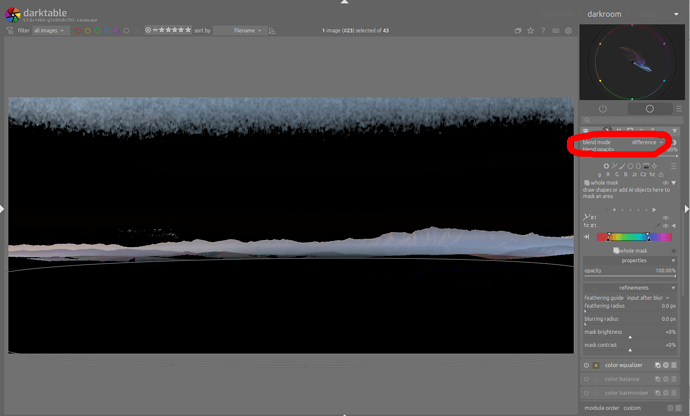Open color balance presets menu

coord(674,379)
